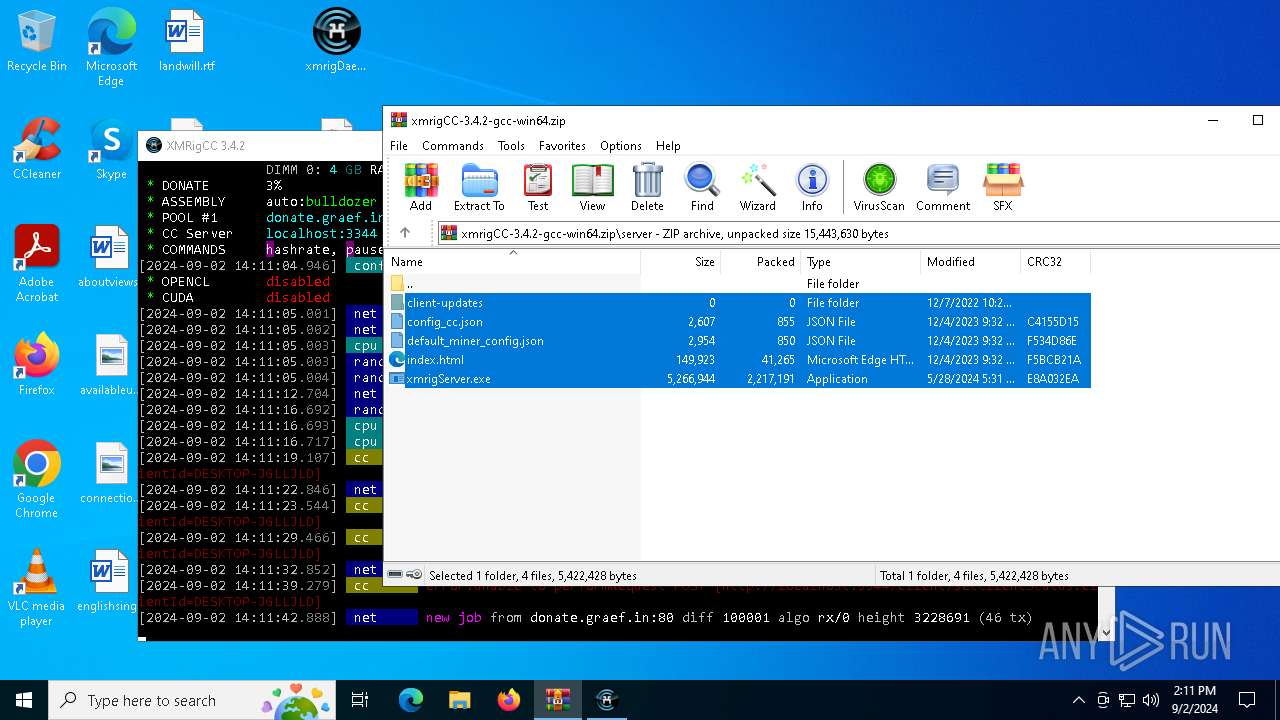Select the config_cc.json file

pos(739,322)
